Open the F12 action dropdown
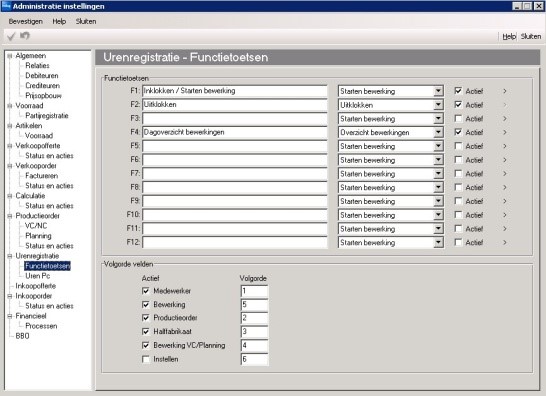The width and height of the screenshot is (546, 396). tap(438, 242)
